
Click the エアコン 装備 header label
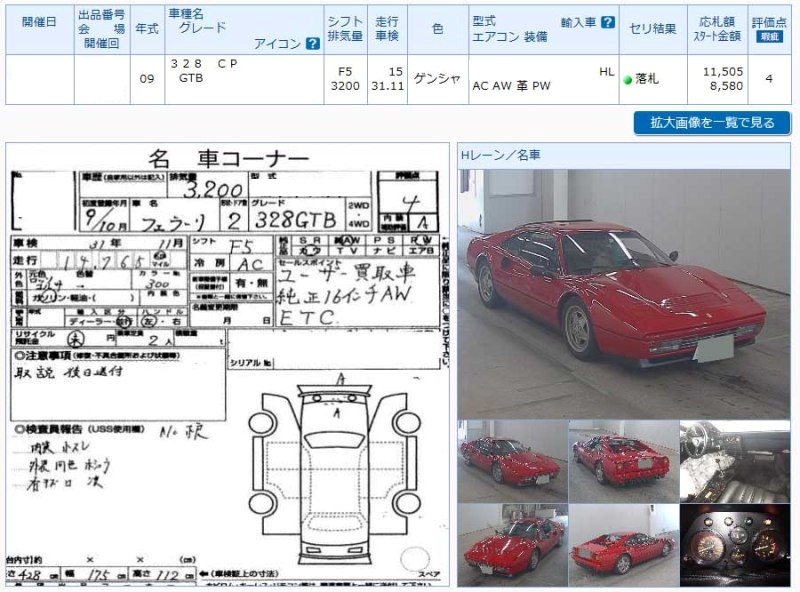[x=510, y=37]
